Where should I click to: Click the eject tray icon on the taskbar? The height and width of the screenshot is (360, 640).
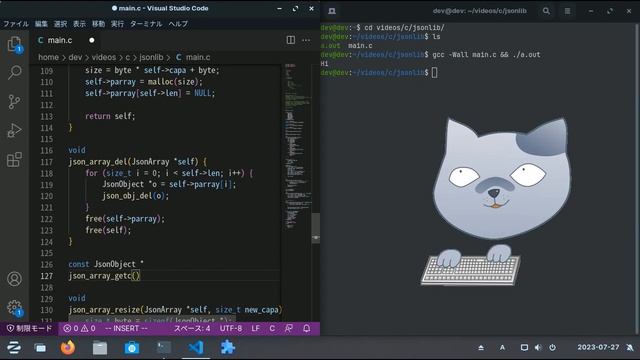(481, 348)
